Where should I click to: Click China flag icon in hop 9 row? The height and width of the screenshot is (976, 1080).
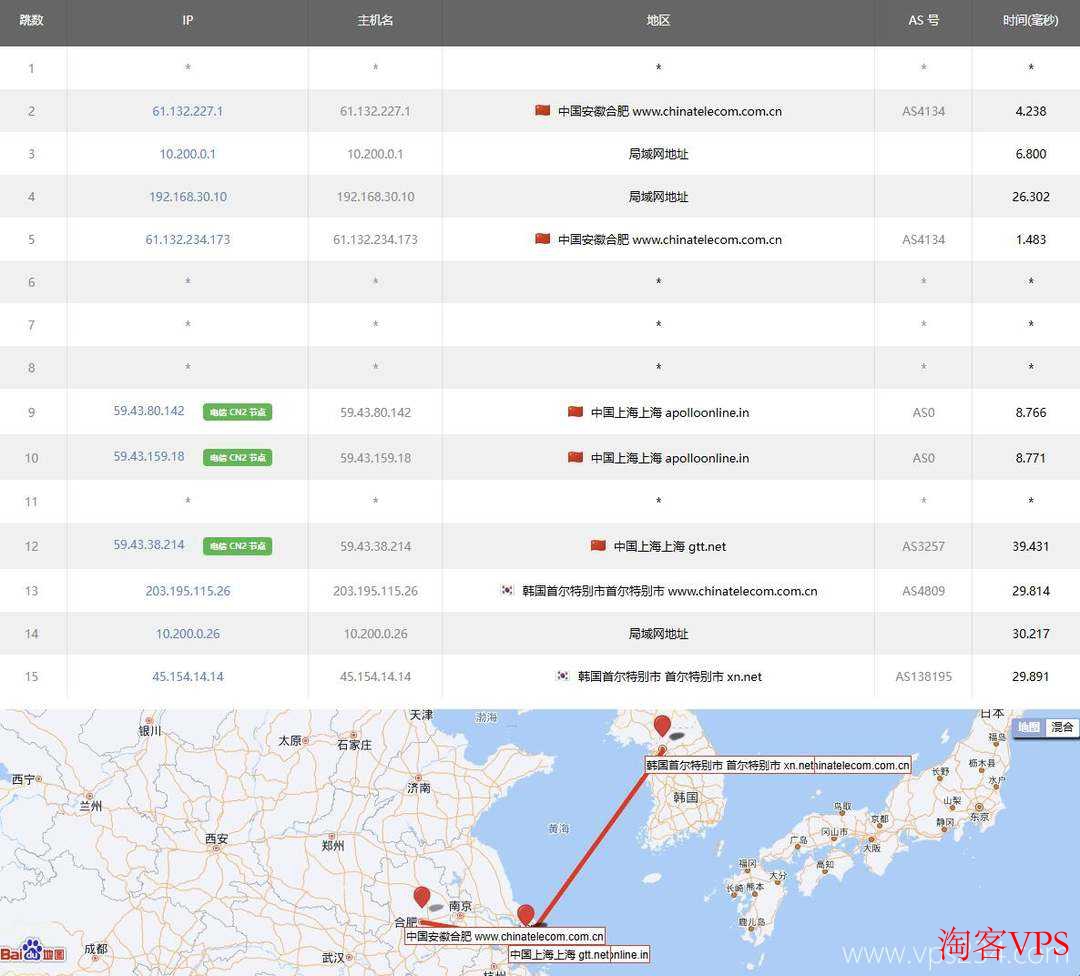(575, 411)
